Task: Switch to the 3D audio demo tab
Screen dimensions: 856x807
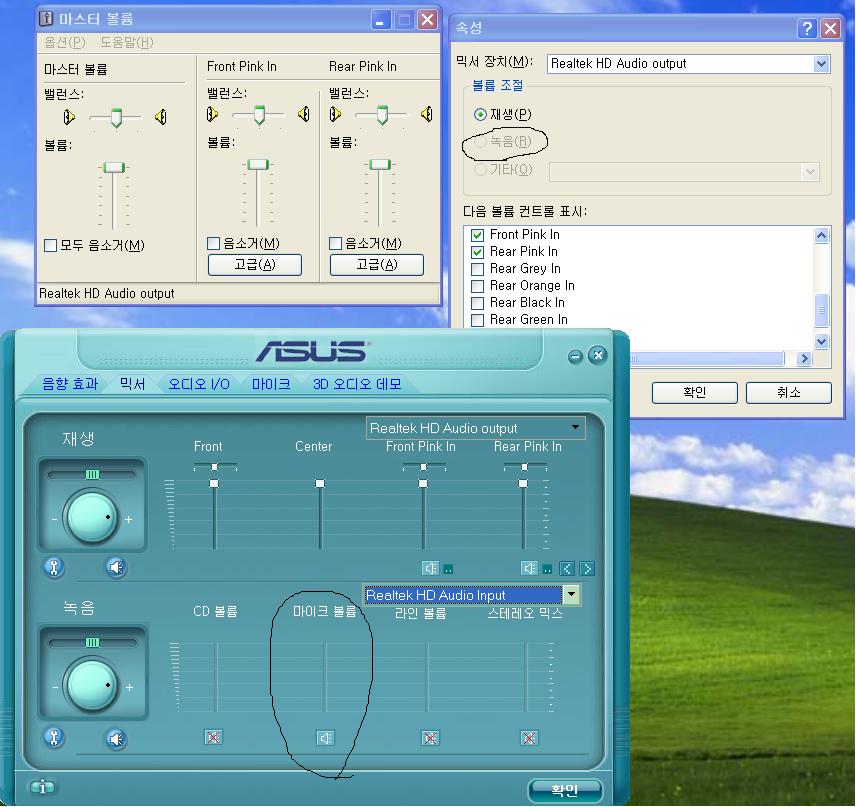Action: pyautogui.click(x=357, y=384)
